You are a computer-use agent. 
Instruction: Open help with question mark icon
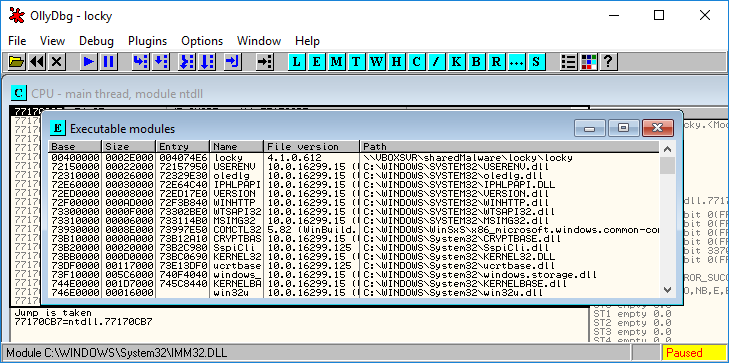pyautogui.click(x=608, y=61)
